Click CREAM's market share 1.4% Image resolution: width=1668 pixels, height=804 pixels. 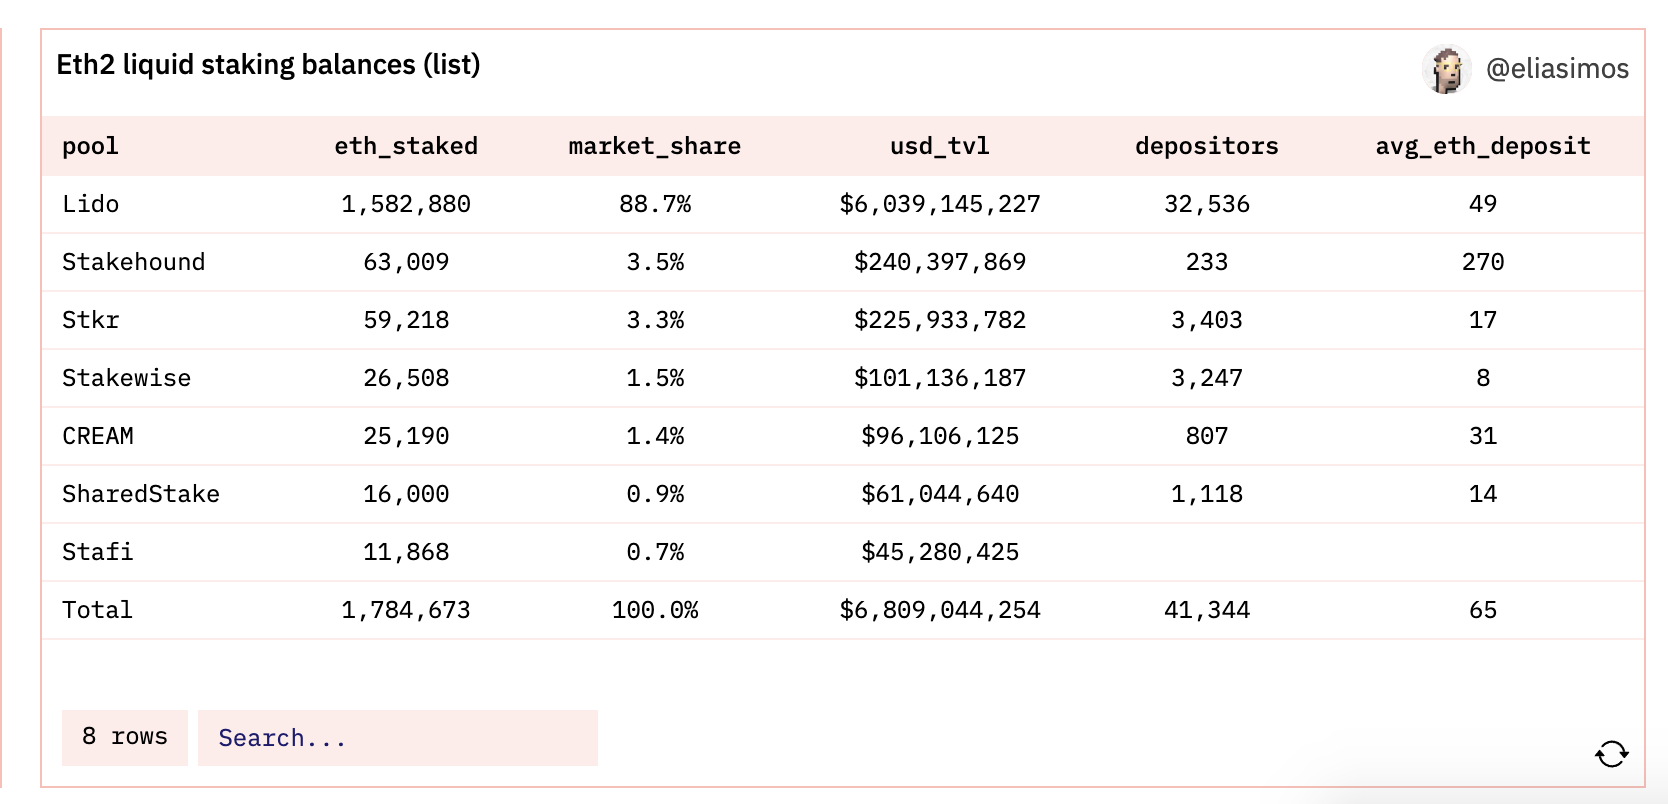655,436
